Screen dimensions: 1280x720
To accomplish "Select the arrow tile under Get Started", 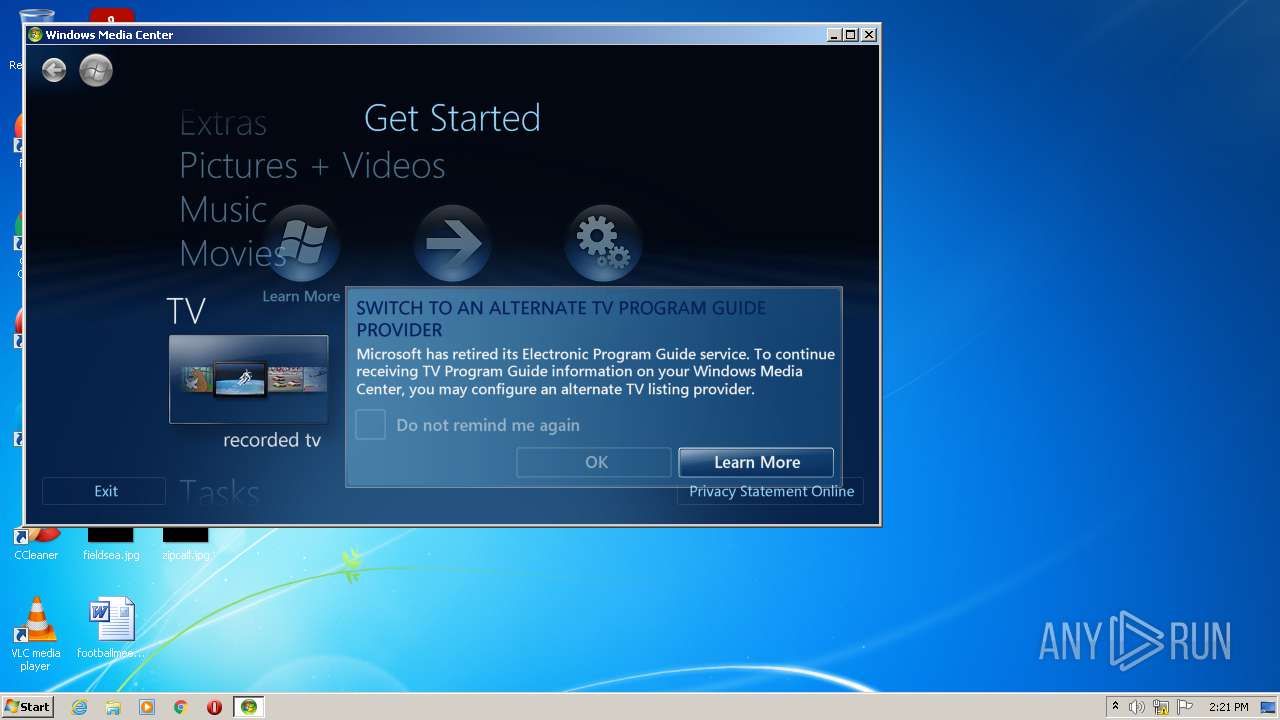I will [452, 243].
